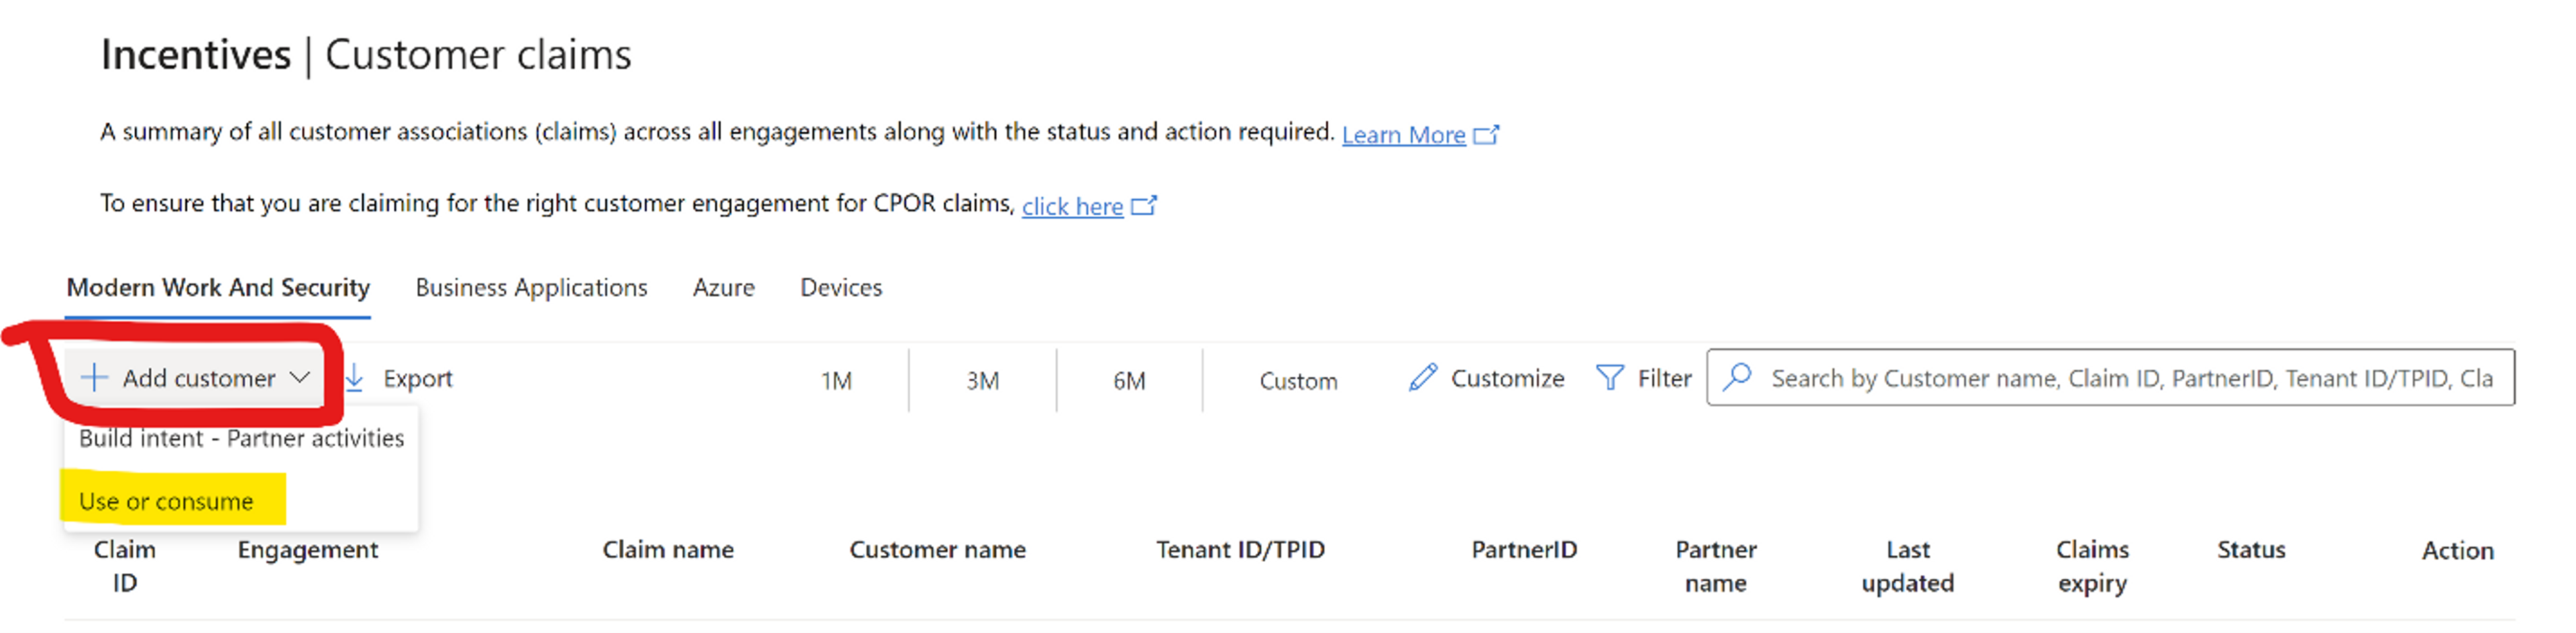Open the CPOR claims click here link
Viewport: 2576px width, 633px height.
pos(1072,207)
